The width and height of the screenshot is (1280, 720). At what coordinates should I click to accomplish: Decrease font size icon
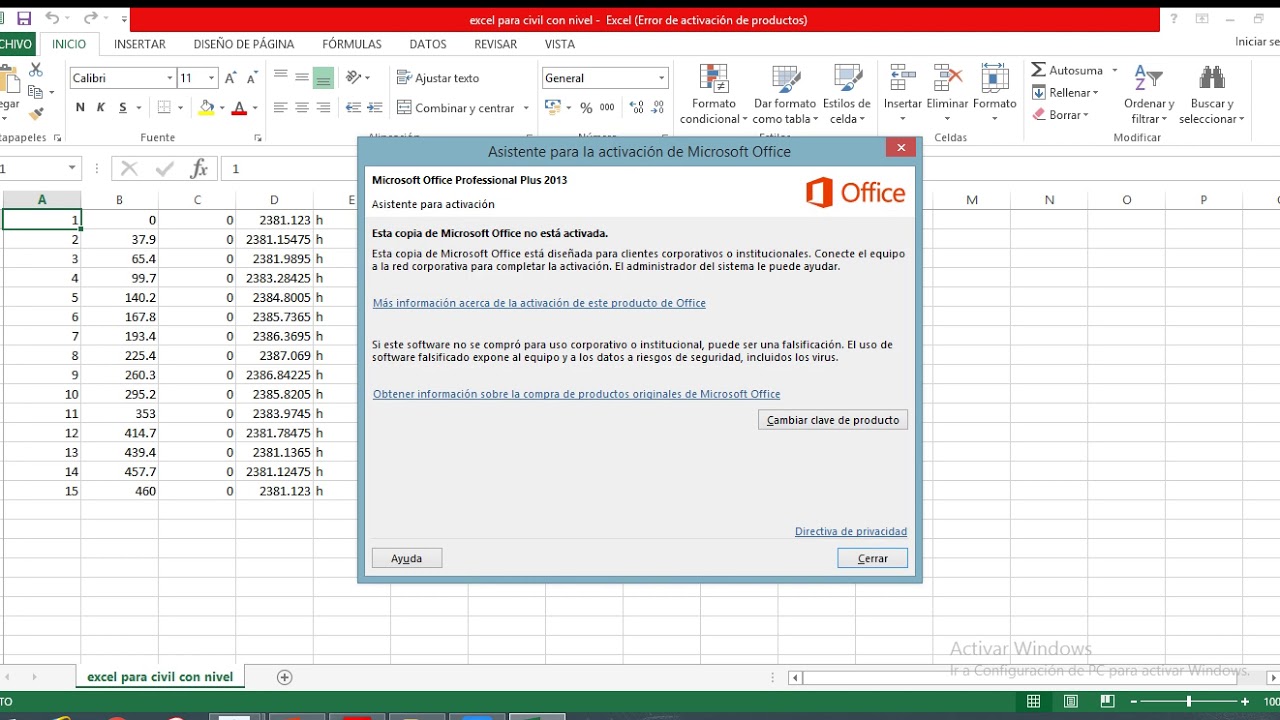[253, 78]
